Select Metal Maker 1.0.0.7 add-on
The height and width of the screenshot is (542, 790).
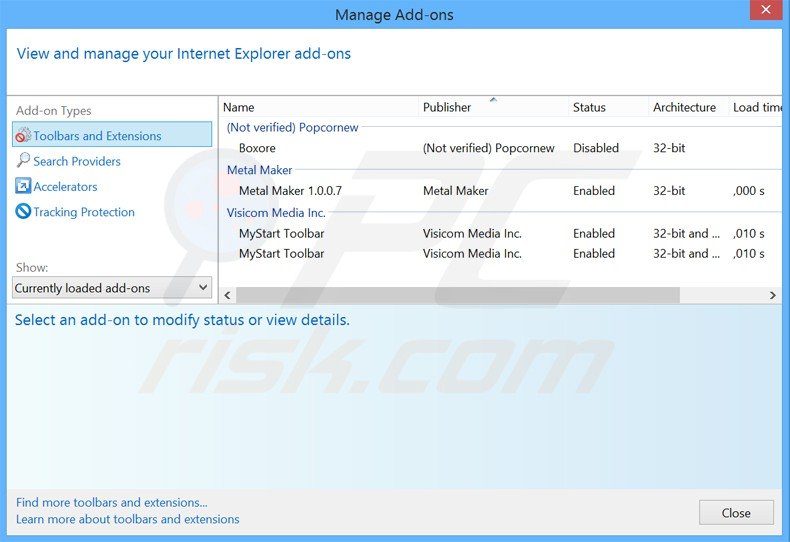[290, 190]
